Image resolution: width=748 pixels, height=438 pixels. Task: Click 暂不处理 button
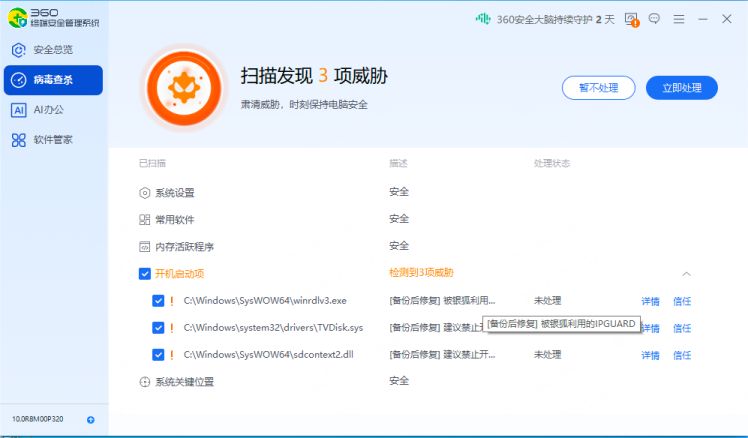pyautogui.click(x=598, y=88)
